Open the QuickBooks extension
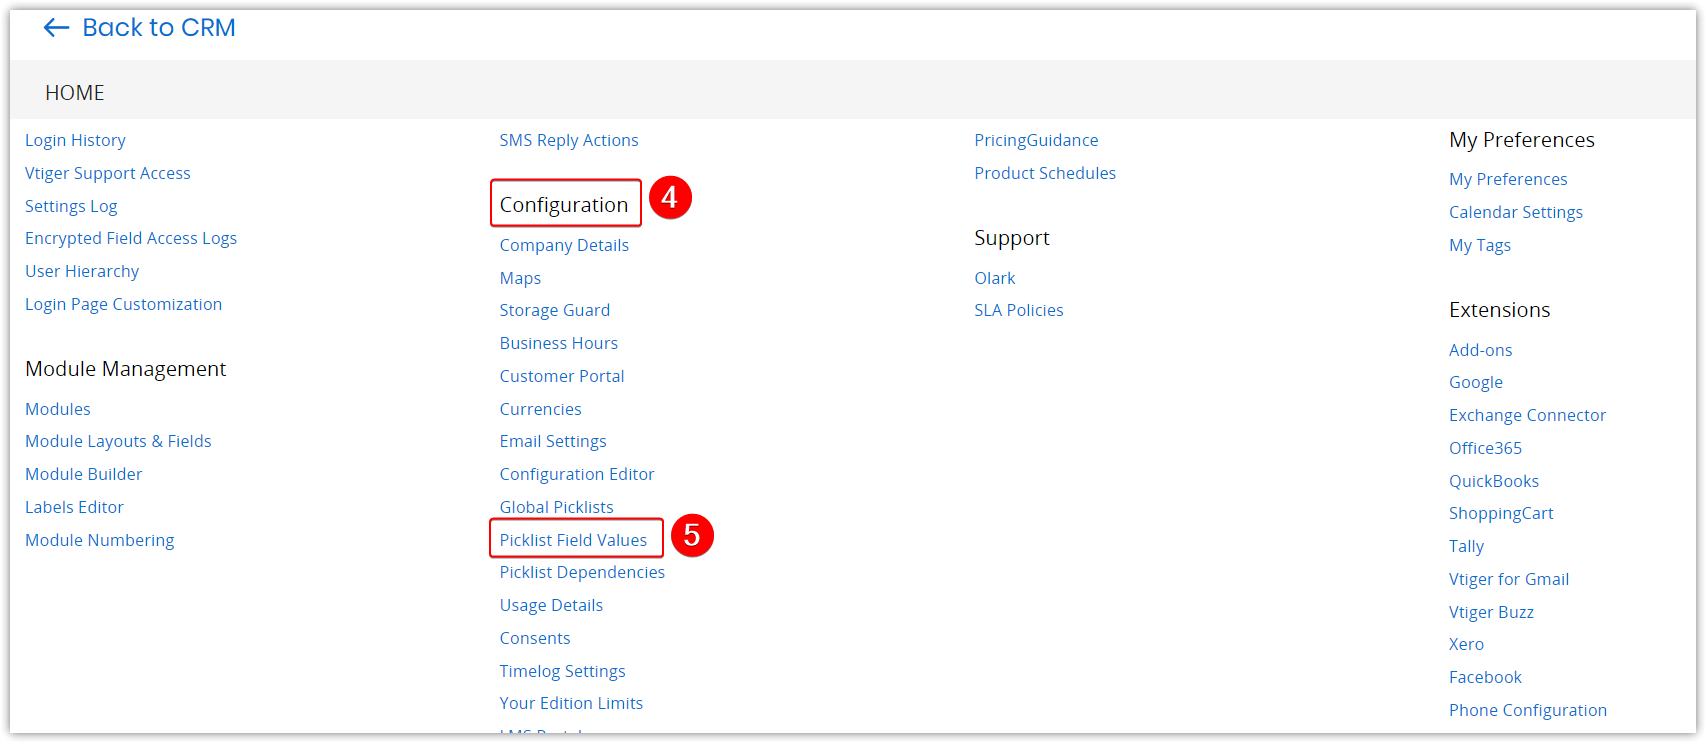The width and height of the screenshot is (1706, 743). [x=1494, y=481]
